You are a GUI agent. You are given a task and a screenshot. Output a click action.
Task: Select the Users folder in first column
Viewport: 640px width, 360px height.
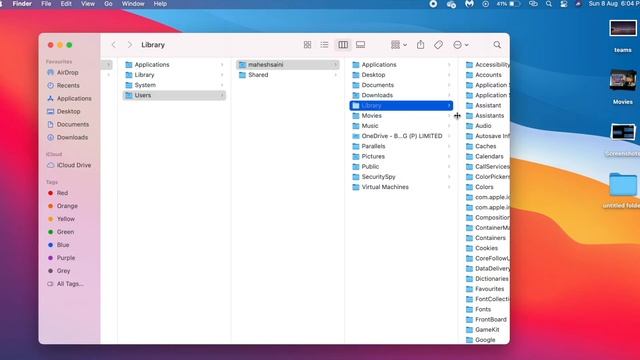174,96
